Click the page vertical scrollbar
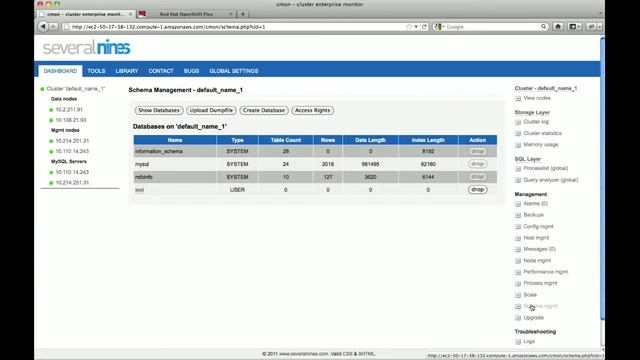640x360 pixels. (602, 178)
